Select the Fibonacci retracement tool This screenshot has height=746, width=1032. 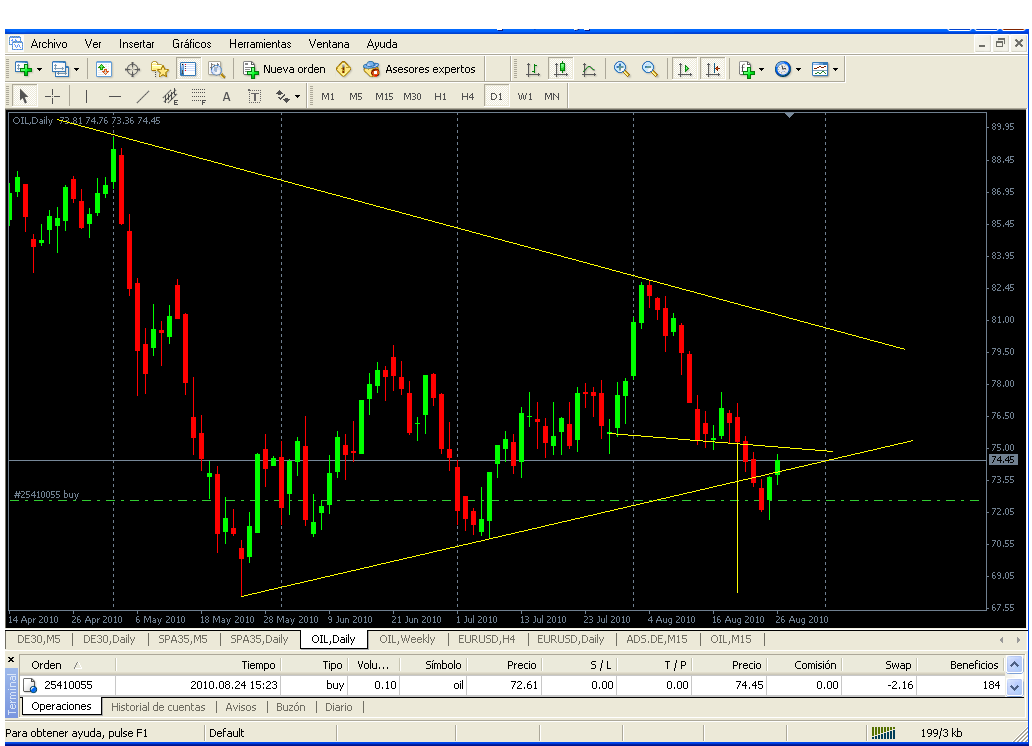point(199,97)
